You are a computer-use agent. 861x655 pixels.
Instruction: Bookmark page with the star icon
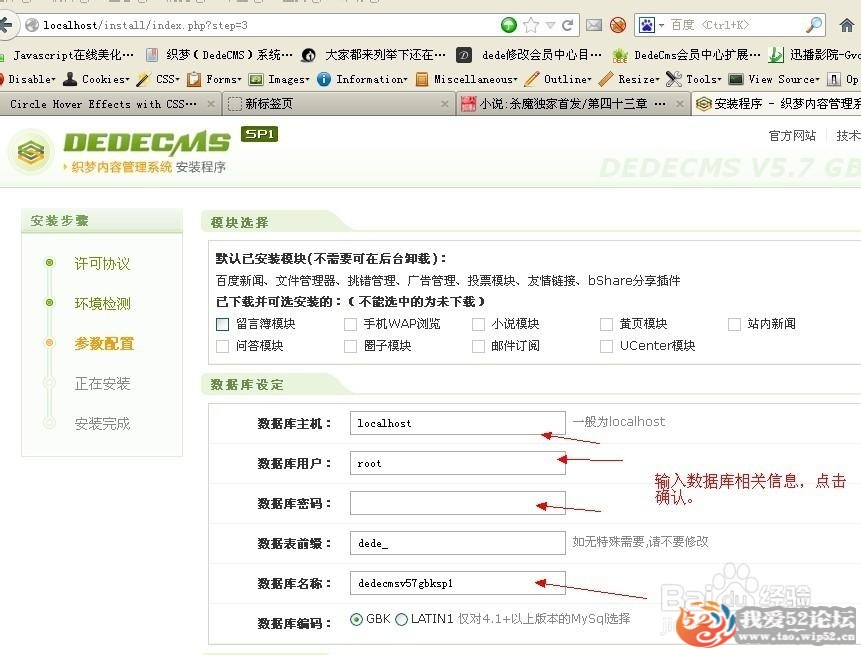coord(530,25)
